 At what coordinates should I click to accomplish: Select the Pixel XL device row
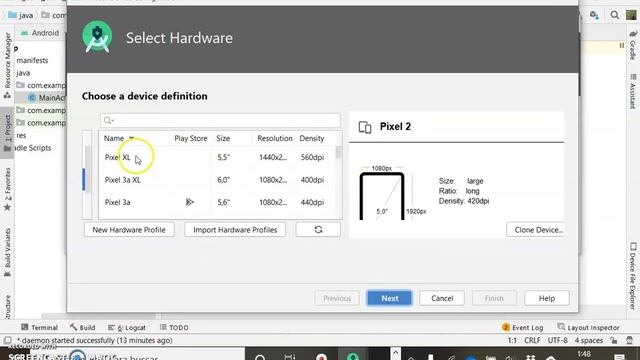click(217, 158)
